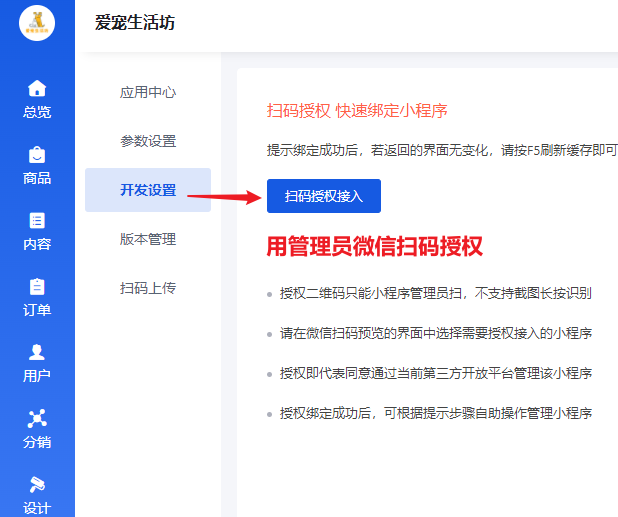The height and width of the screenshot is (517, 618).
Task: Click bullet text 授权绑定成功后，可根据提示步骤
Action: (436, 413)
